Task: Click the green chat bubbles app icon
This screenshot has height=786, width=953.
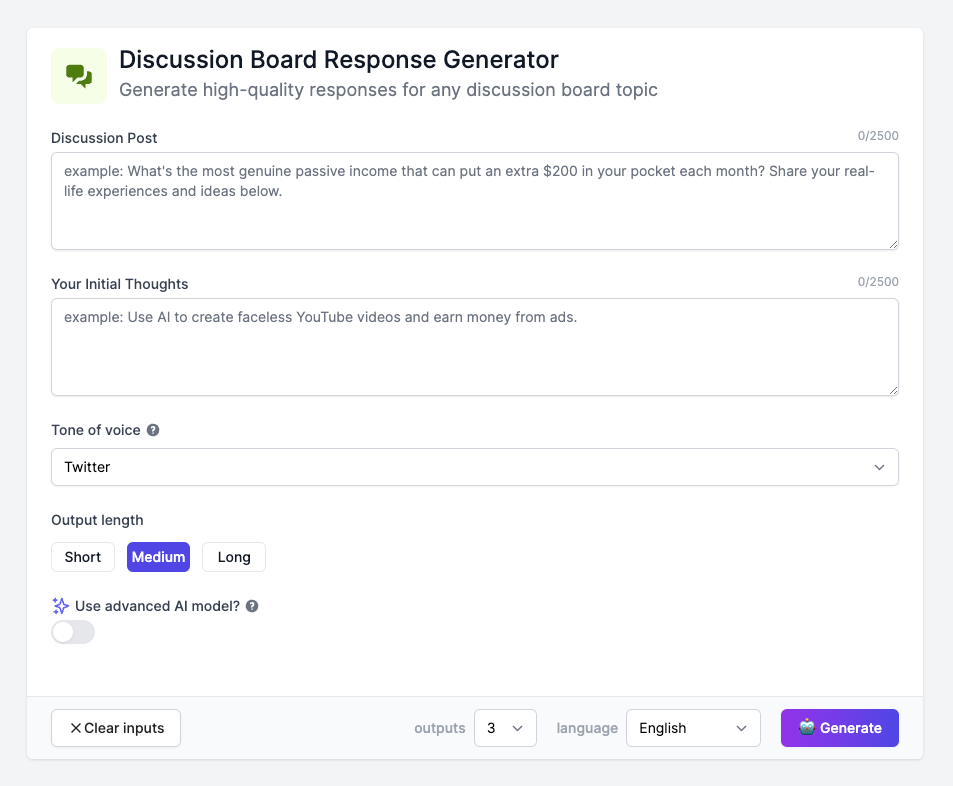Action: point(79,76)
